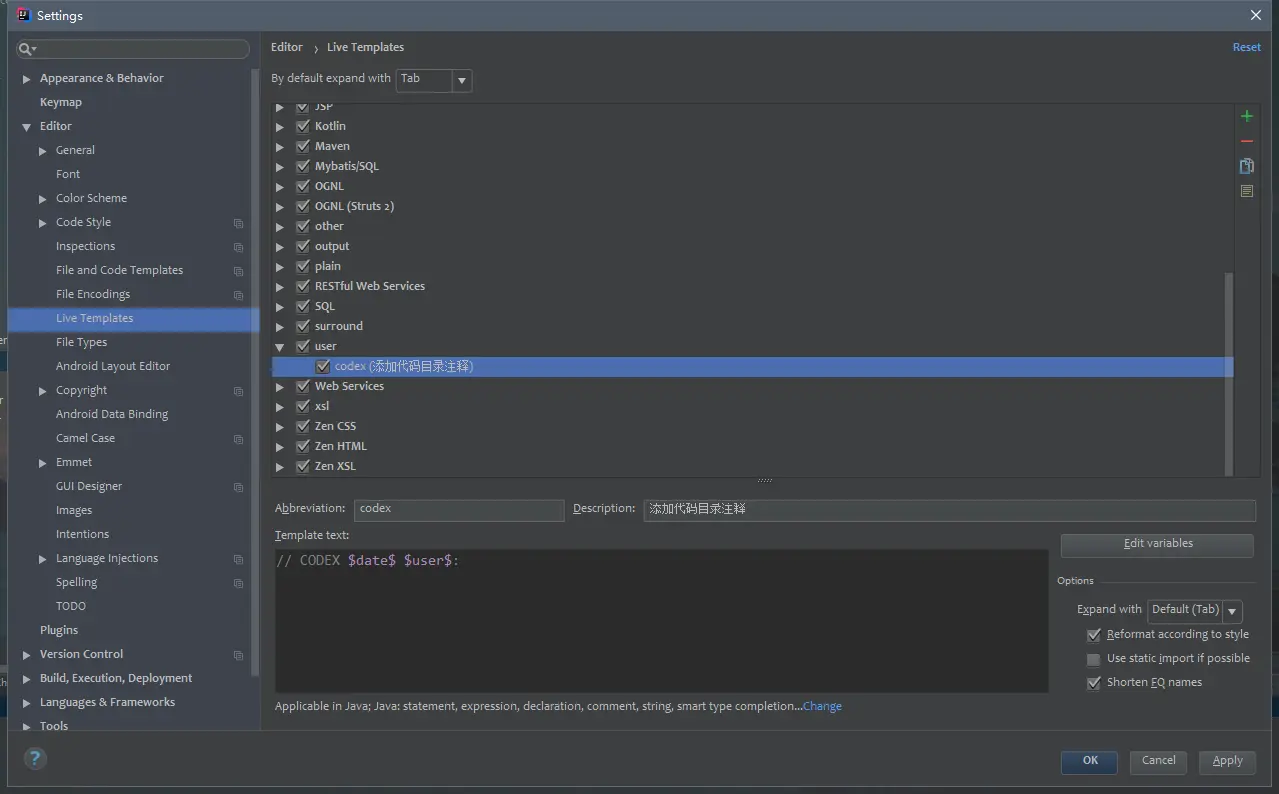This screenshot has width=1279, height=794.
Task: Open the By default expand with dropdown
Action: [x=461, y=80]
